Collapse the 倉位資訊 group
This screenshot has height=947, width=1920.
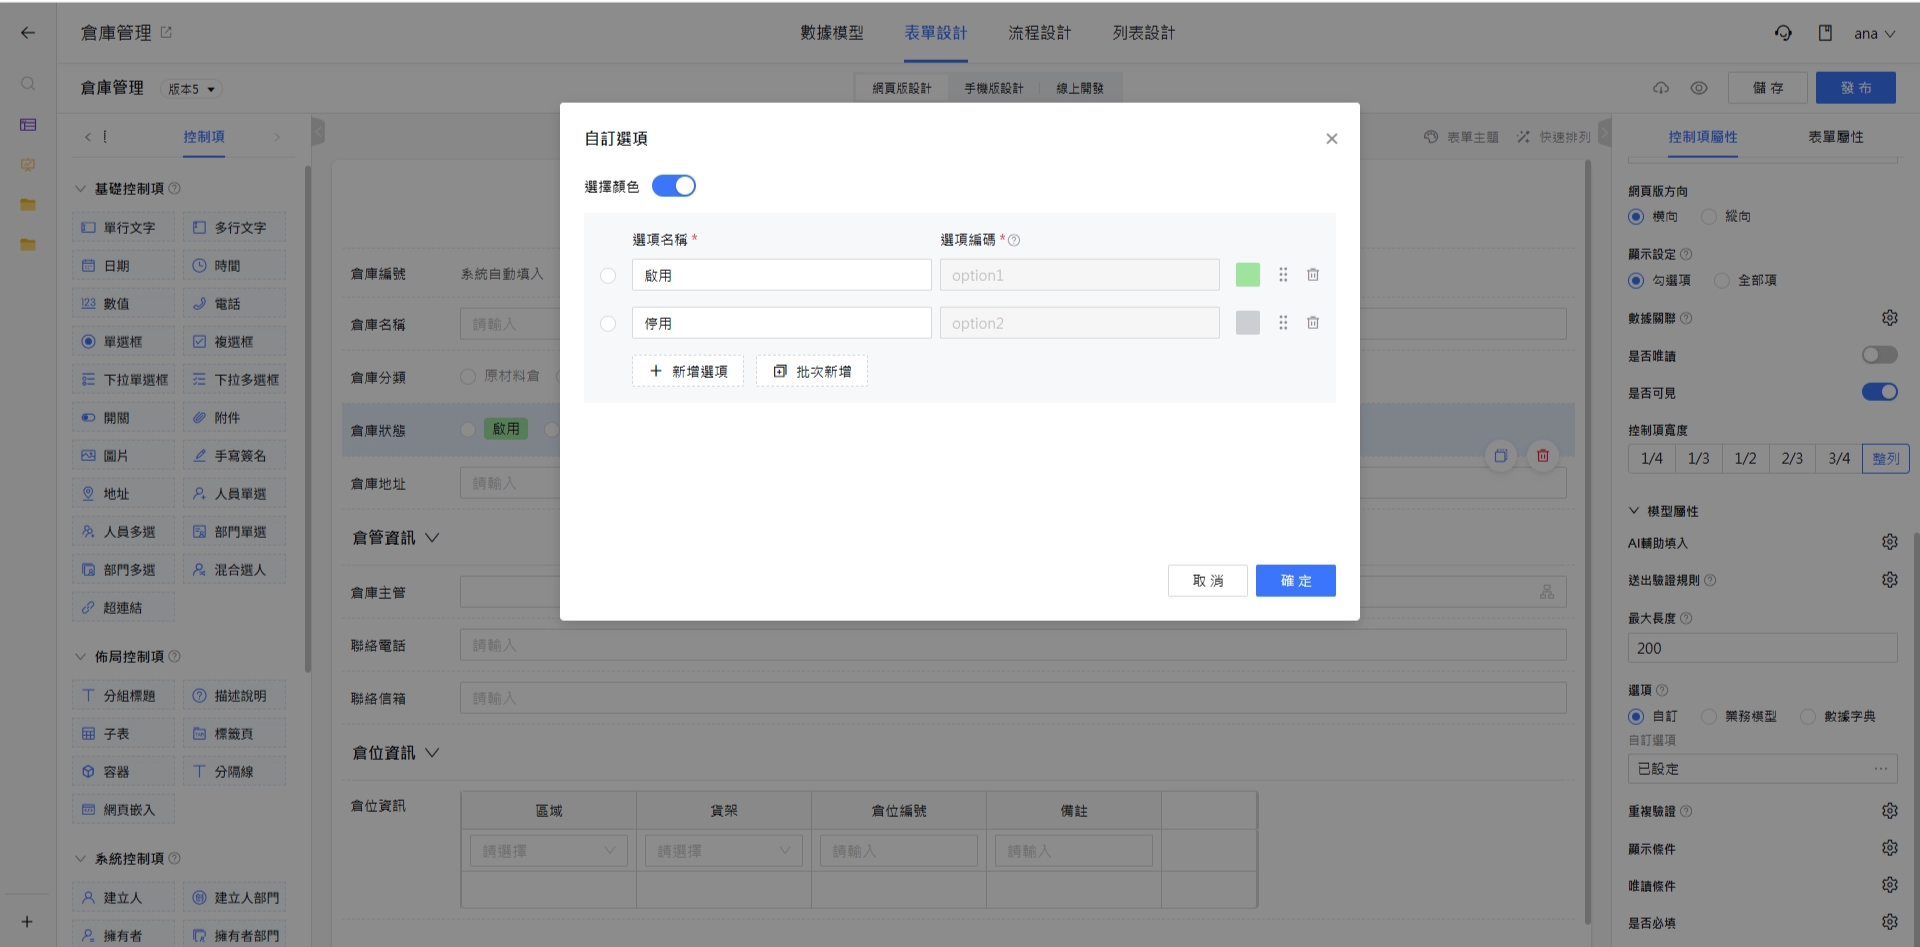click(x=432, y=753)
